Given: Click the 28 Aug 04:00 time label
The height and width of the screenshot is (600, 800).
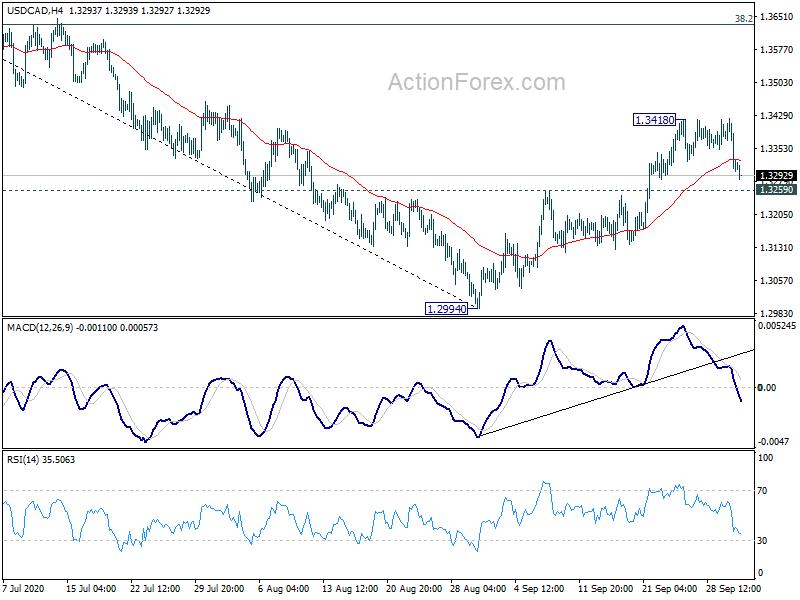Looking at the screenshot, I should (479, 588).
